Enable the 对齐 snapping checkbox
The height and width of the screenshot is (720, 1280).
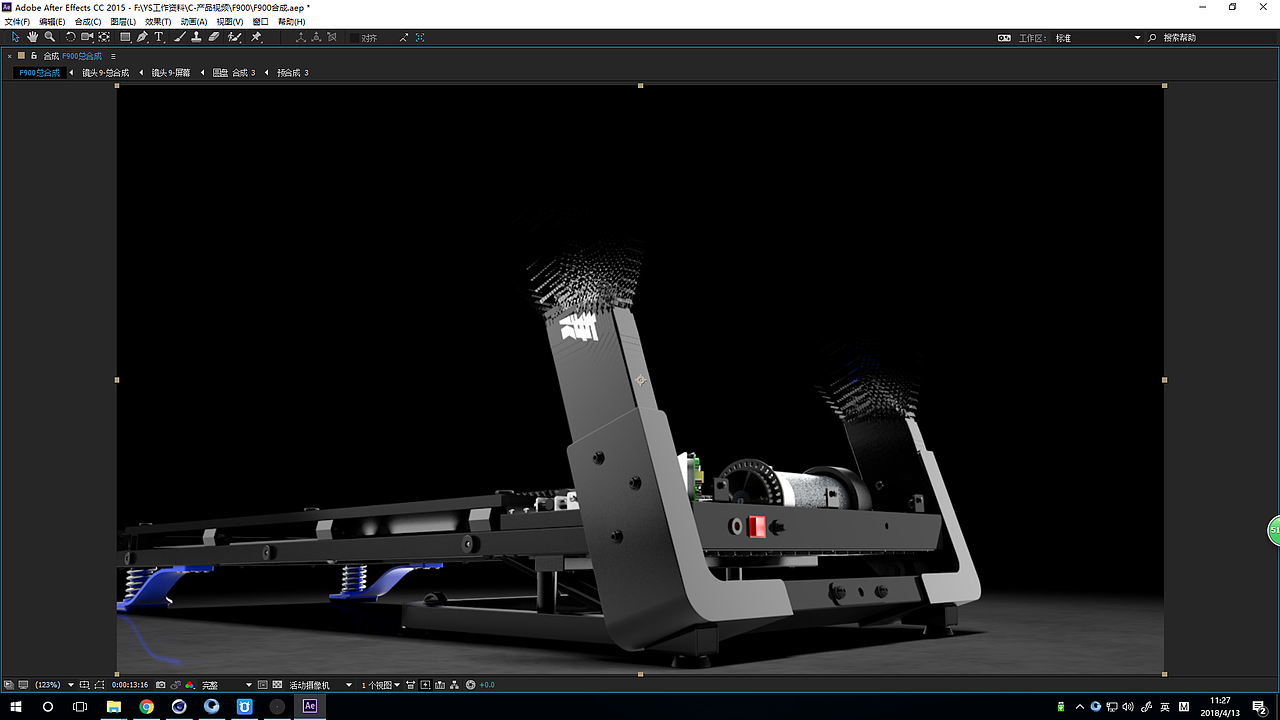click(x=352, y=38)
